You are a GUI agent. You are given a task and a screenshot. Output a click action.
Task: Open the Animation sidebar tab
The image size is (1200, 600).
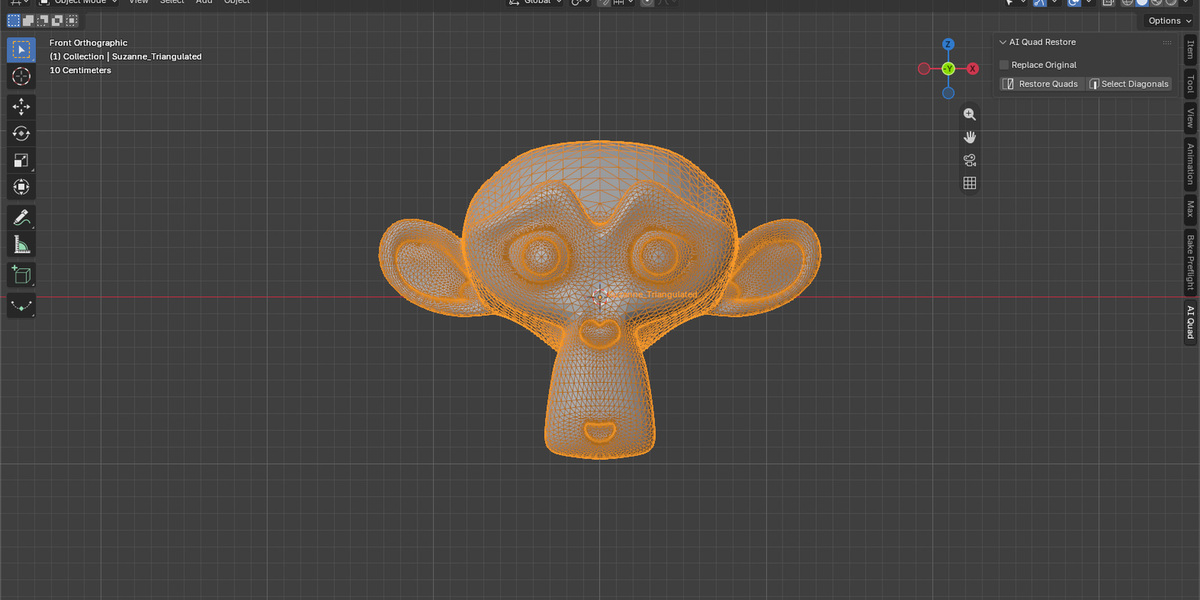pos(1190,164)
